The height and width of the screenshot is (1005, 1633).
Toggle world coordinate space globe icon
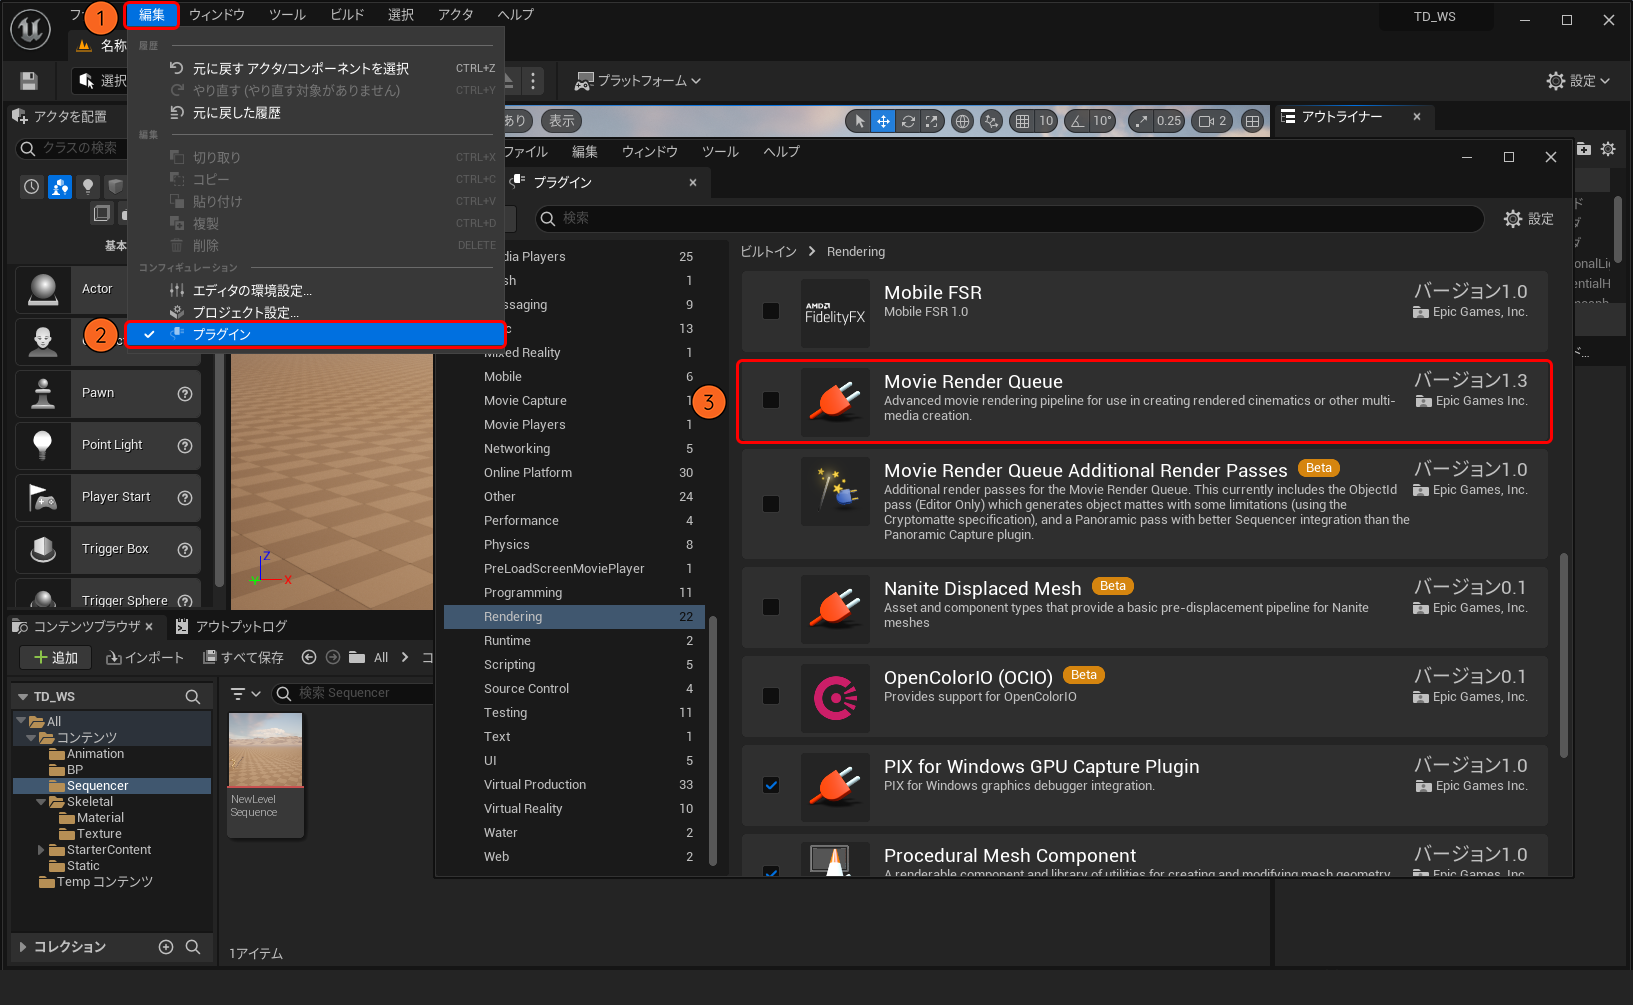962,121
